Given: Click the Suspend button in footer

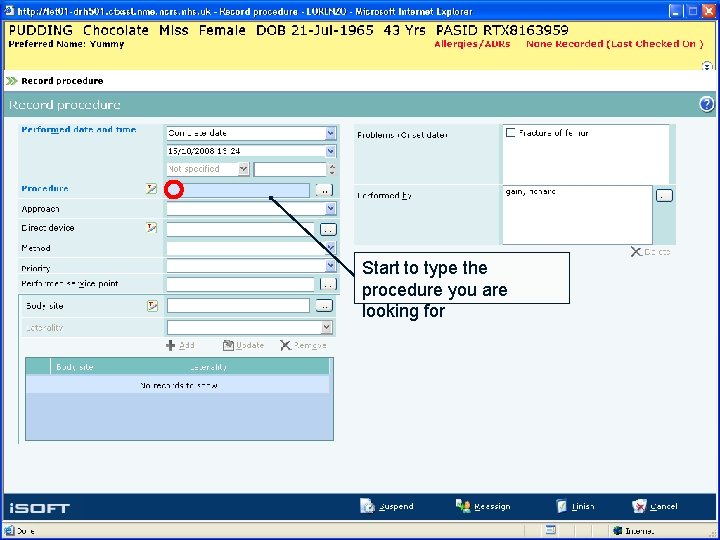Looking at the screenshot, I should coord(387,506).
